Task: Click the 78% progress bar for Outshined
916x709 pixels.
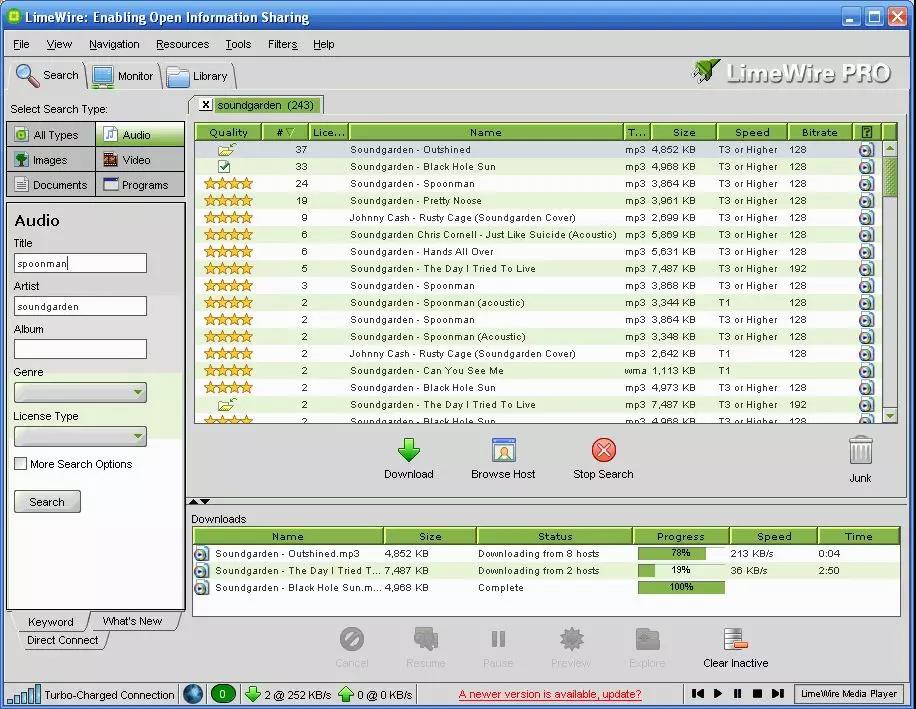Action: pos(681,553)
